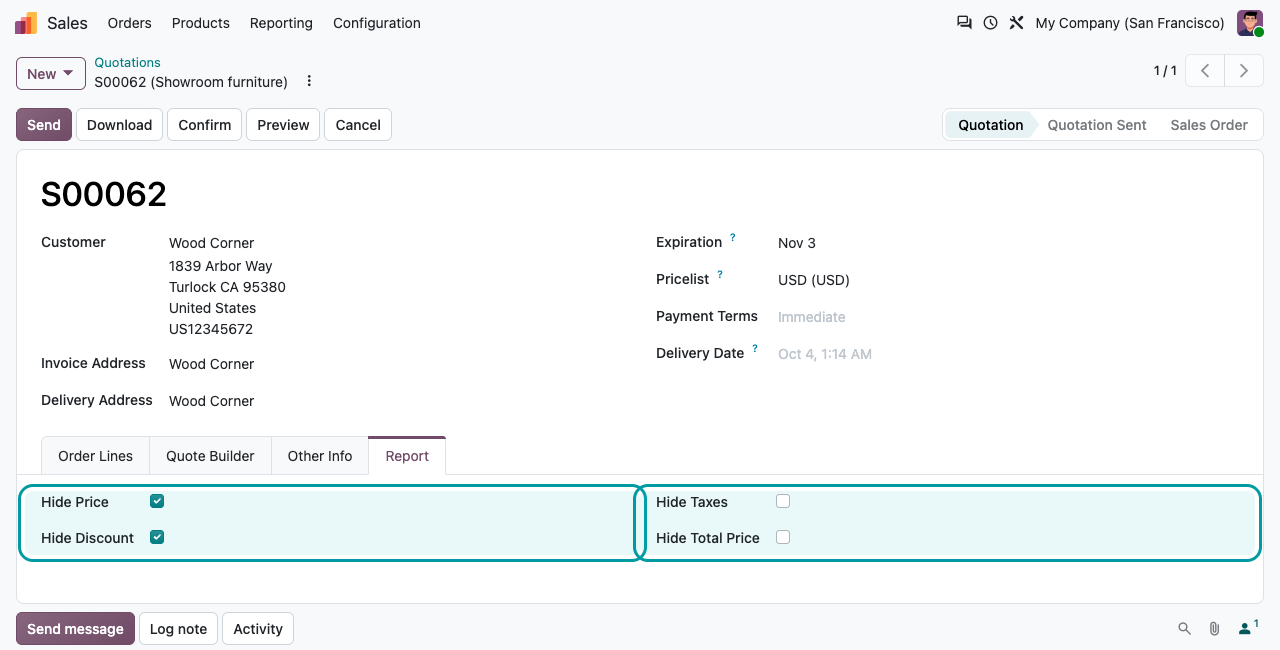Screen dimensions: 1280x650
Task: Confirm the quotation
Action: 205,125
